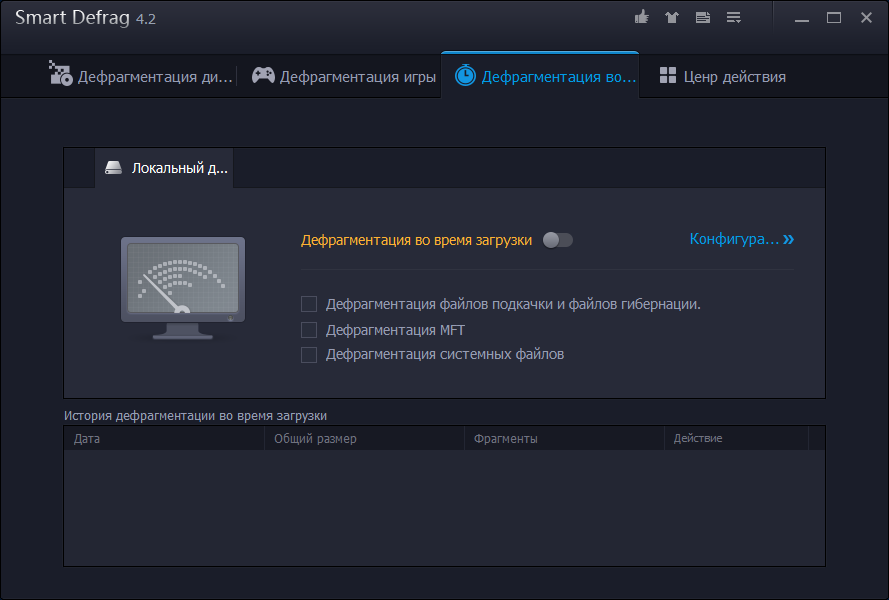The width and height of the screenshot is (889, 600).
Task: Click the local disk drive icon
Action: [x=114, y=168]
